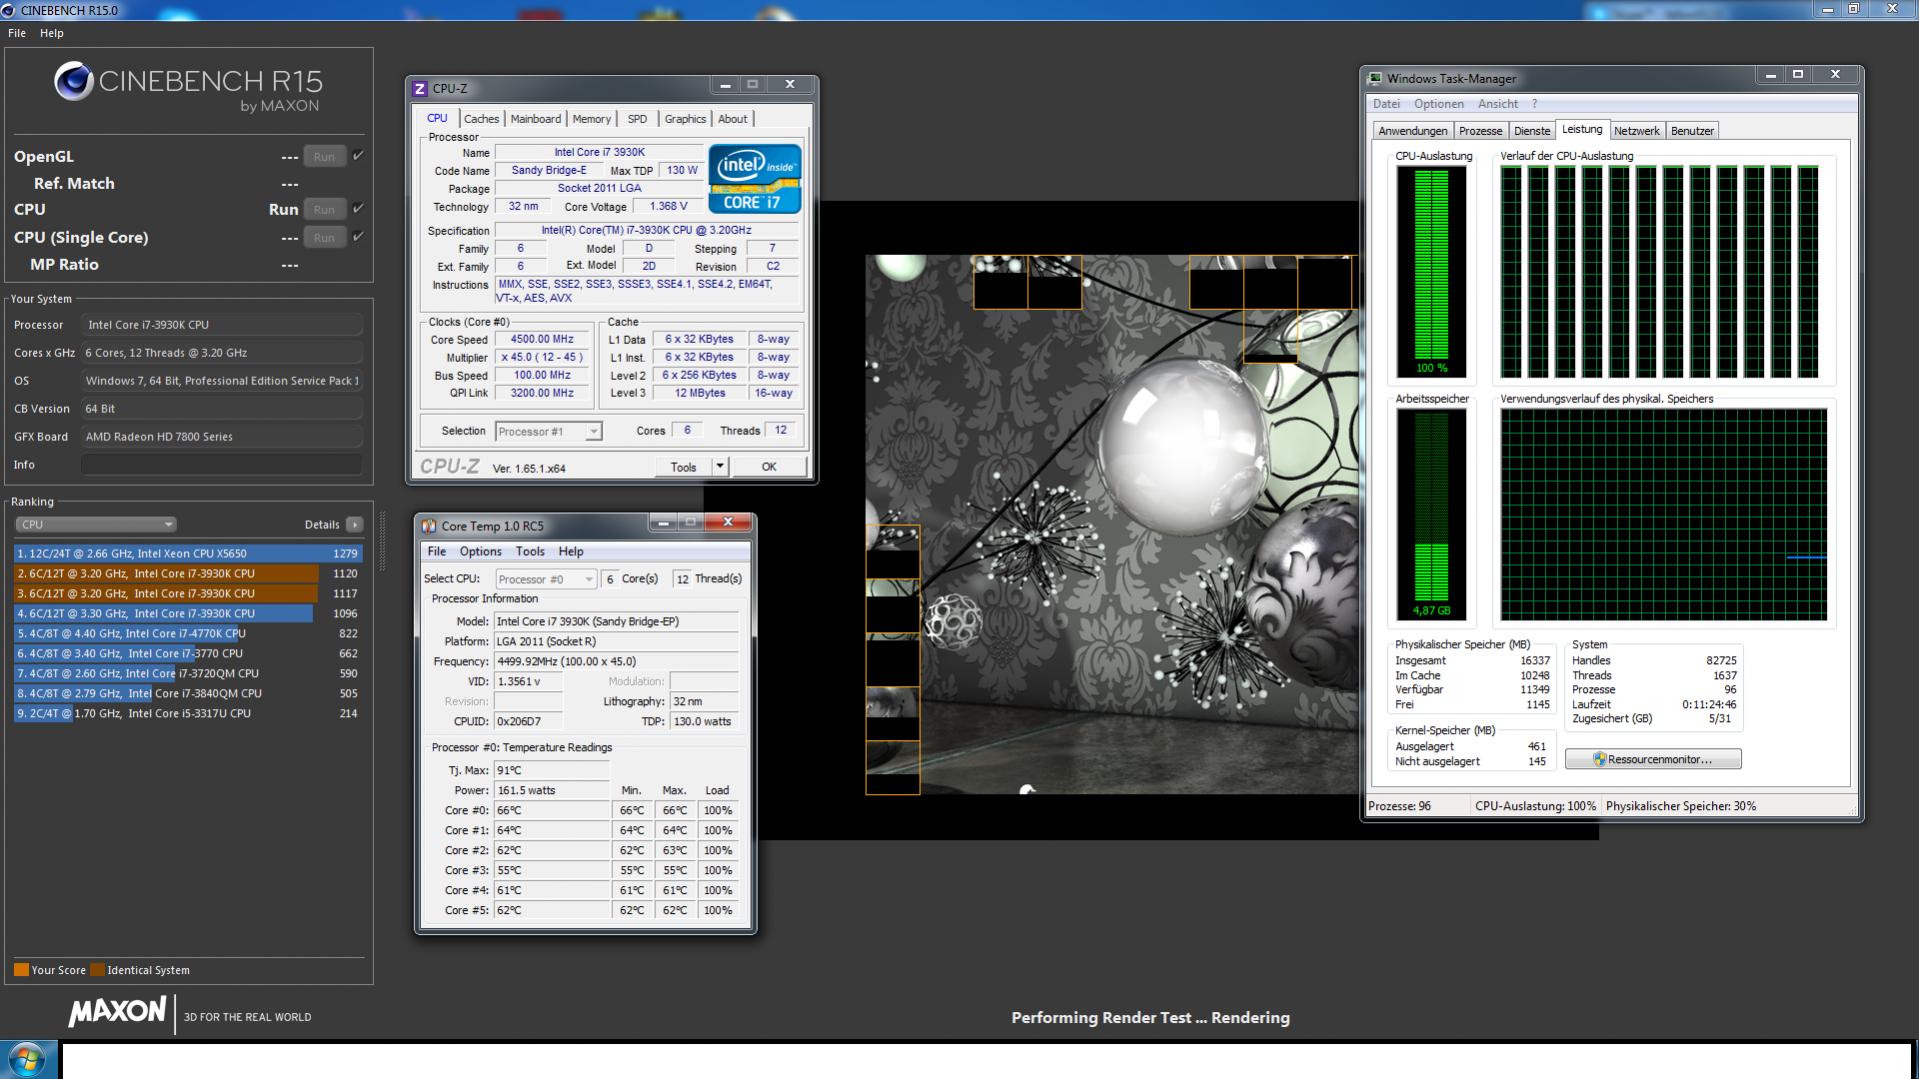
Task: Switch to the Memory tab in CPU-Z
Action: pyautogui.click(x=591, y=119)
